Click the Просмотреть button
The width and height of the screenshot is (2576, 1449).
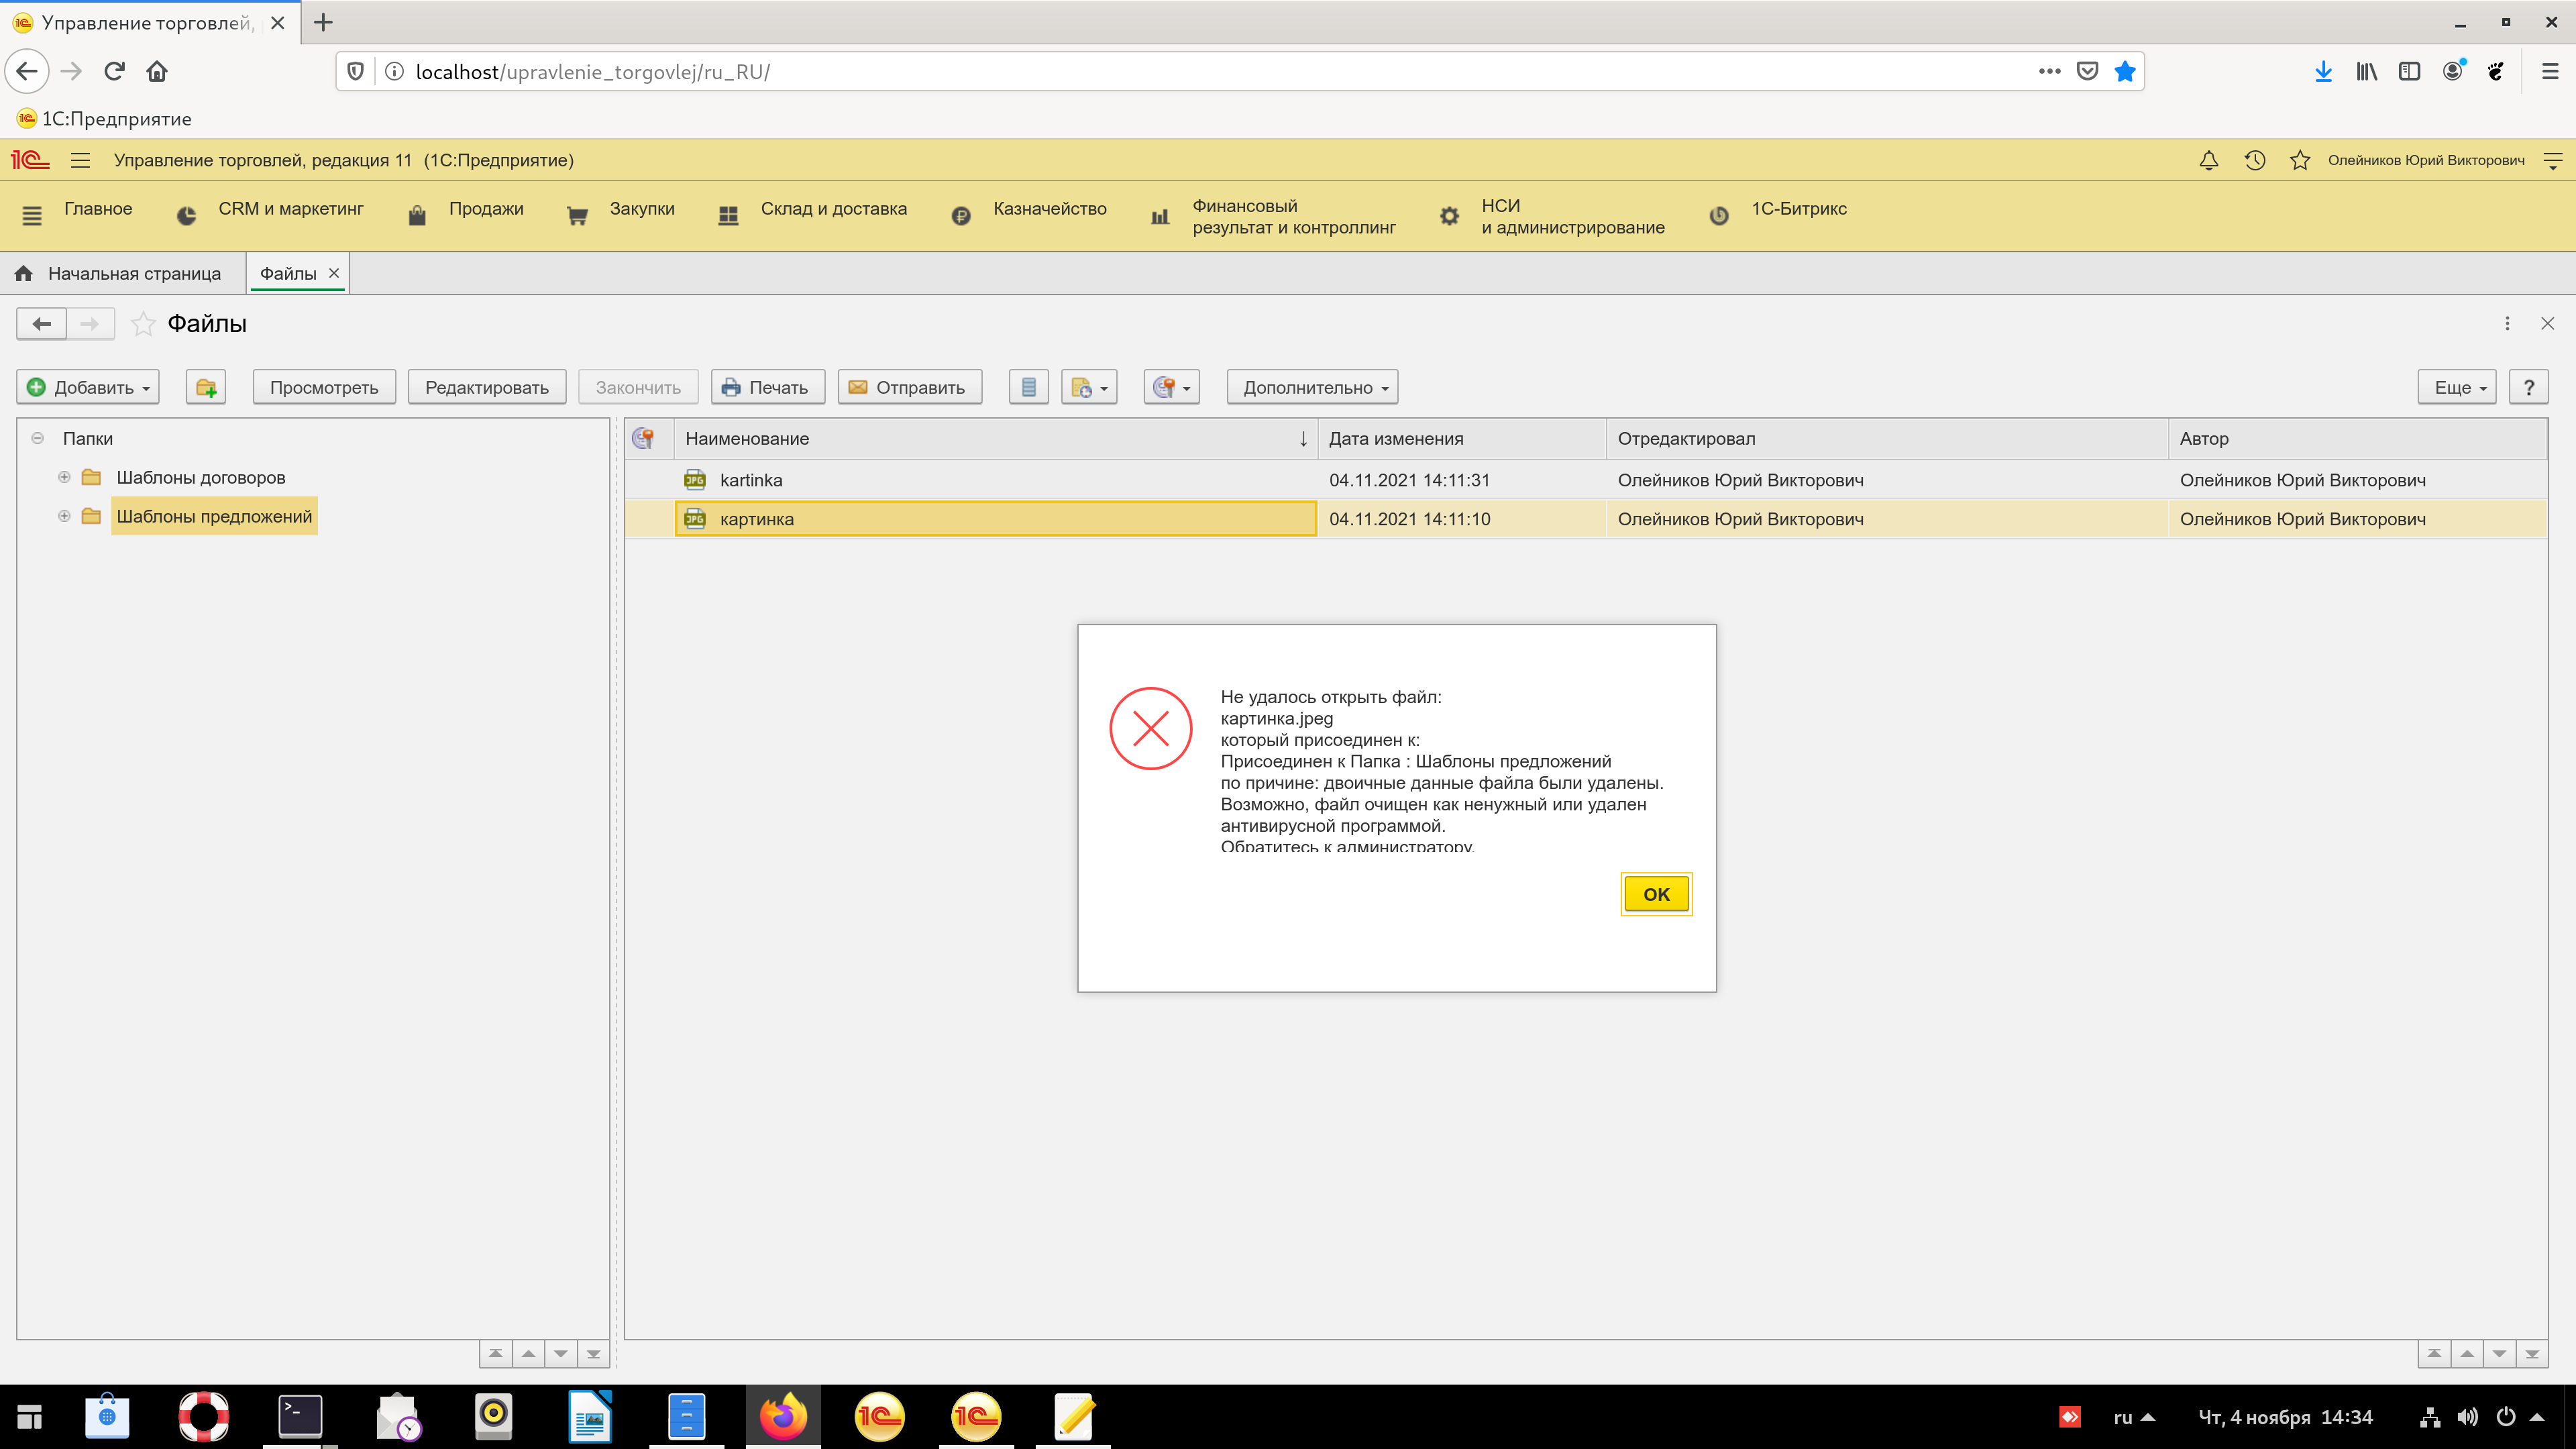(324, 387)
